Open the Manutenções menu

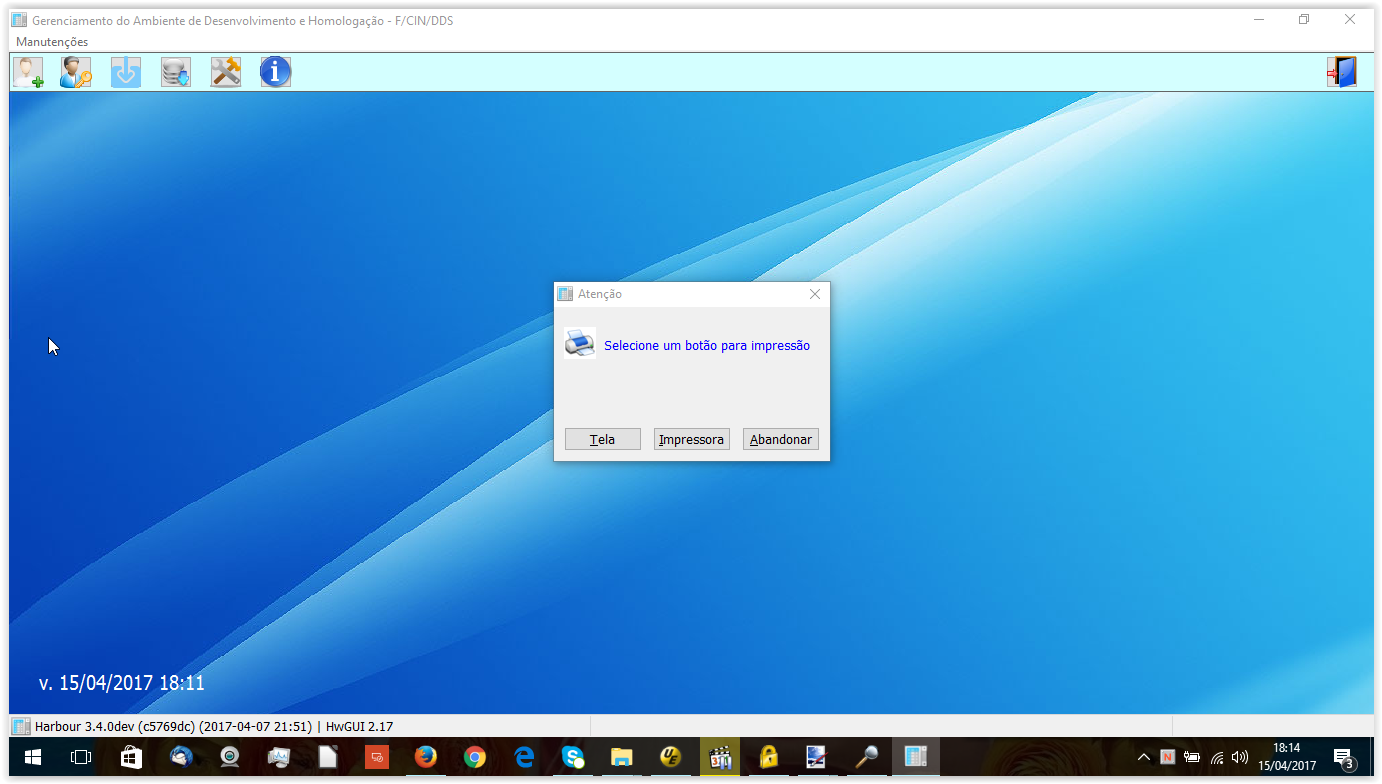point(52,42)
